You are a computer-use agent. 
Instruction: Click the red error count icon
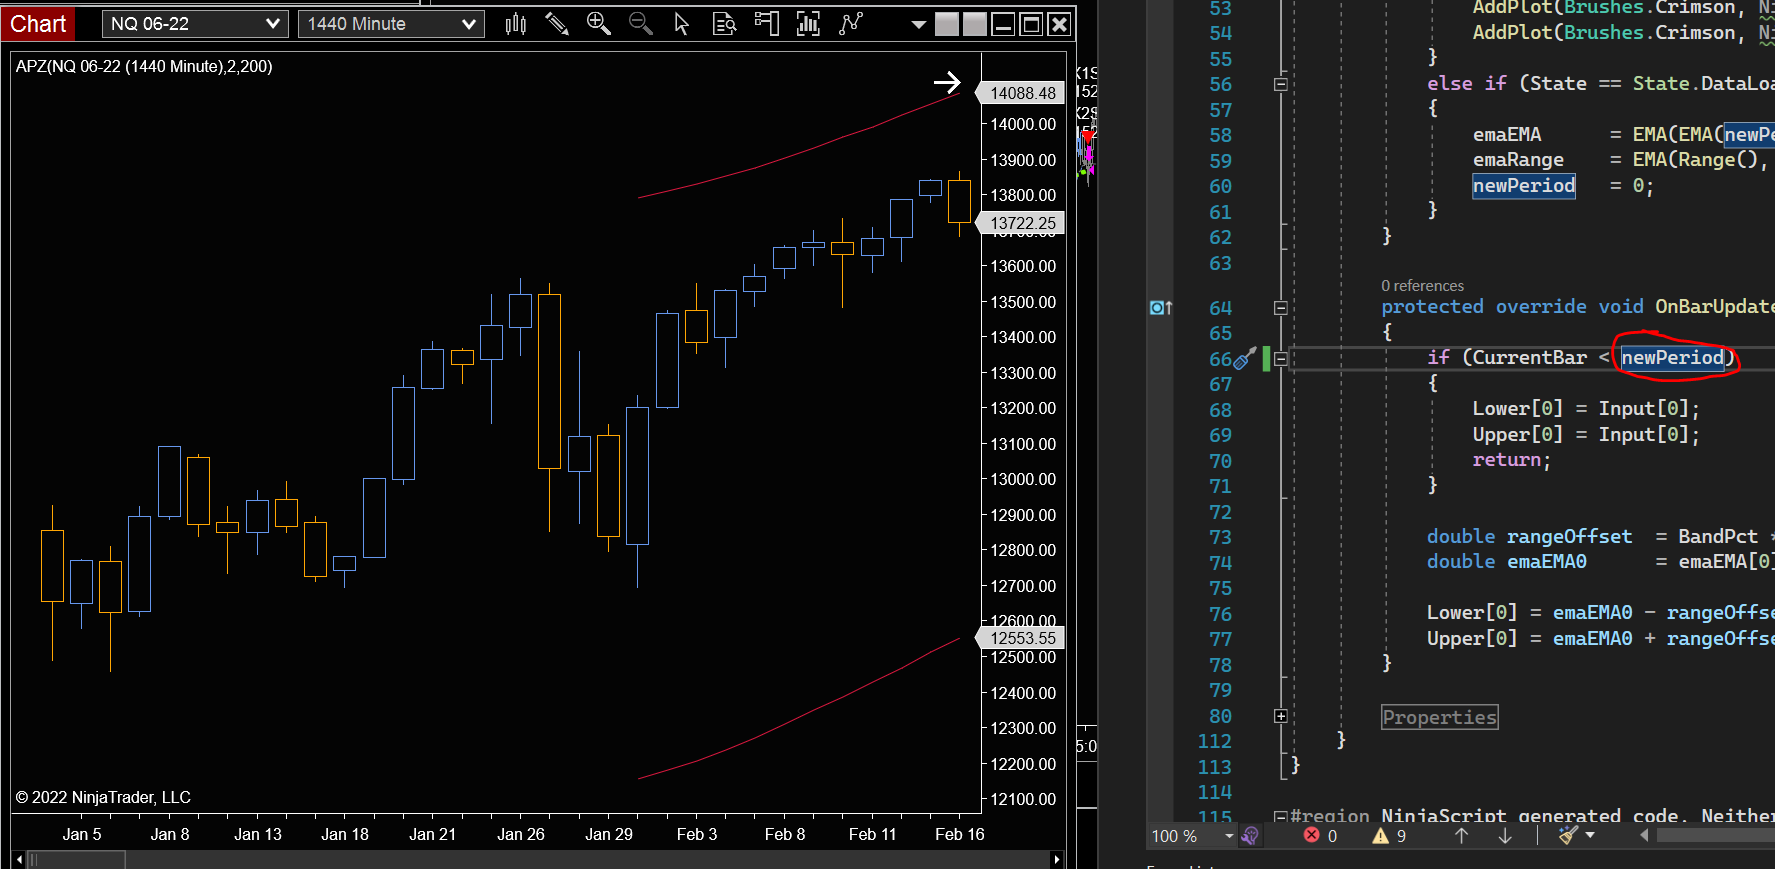tap(1312, 836)
